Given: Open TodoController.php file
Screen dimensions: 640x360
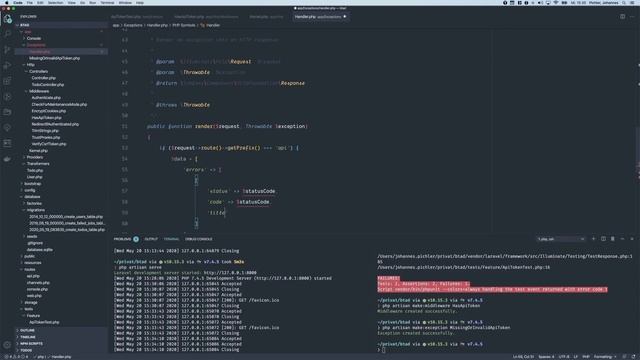Looking at the screenshot, I should [48, 84].
